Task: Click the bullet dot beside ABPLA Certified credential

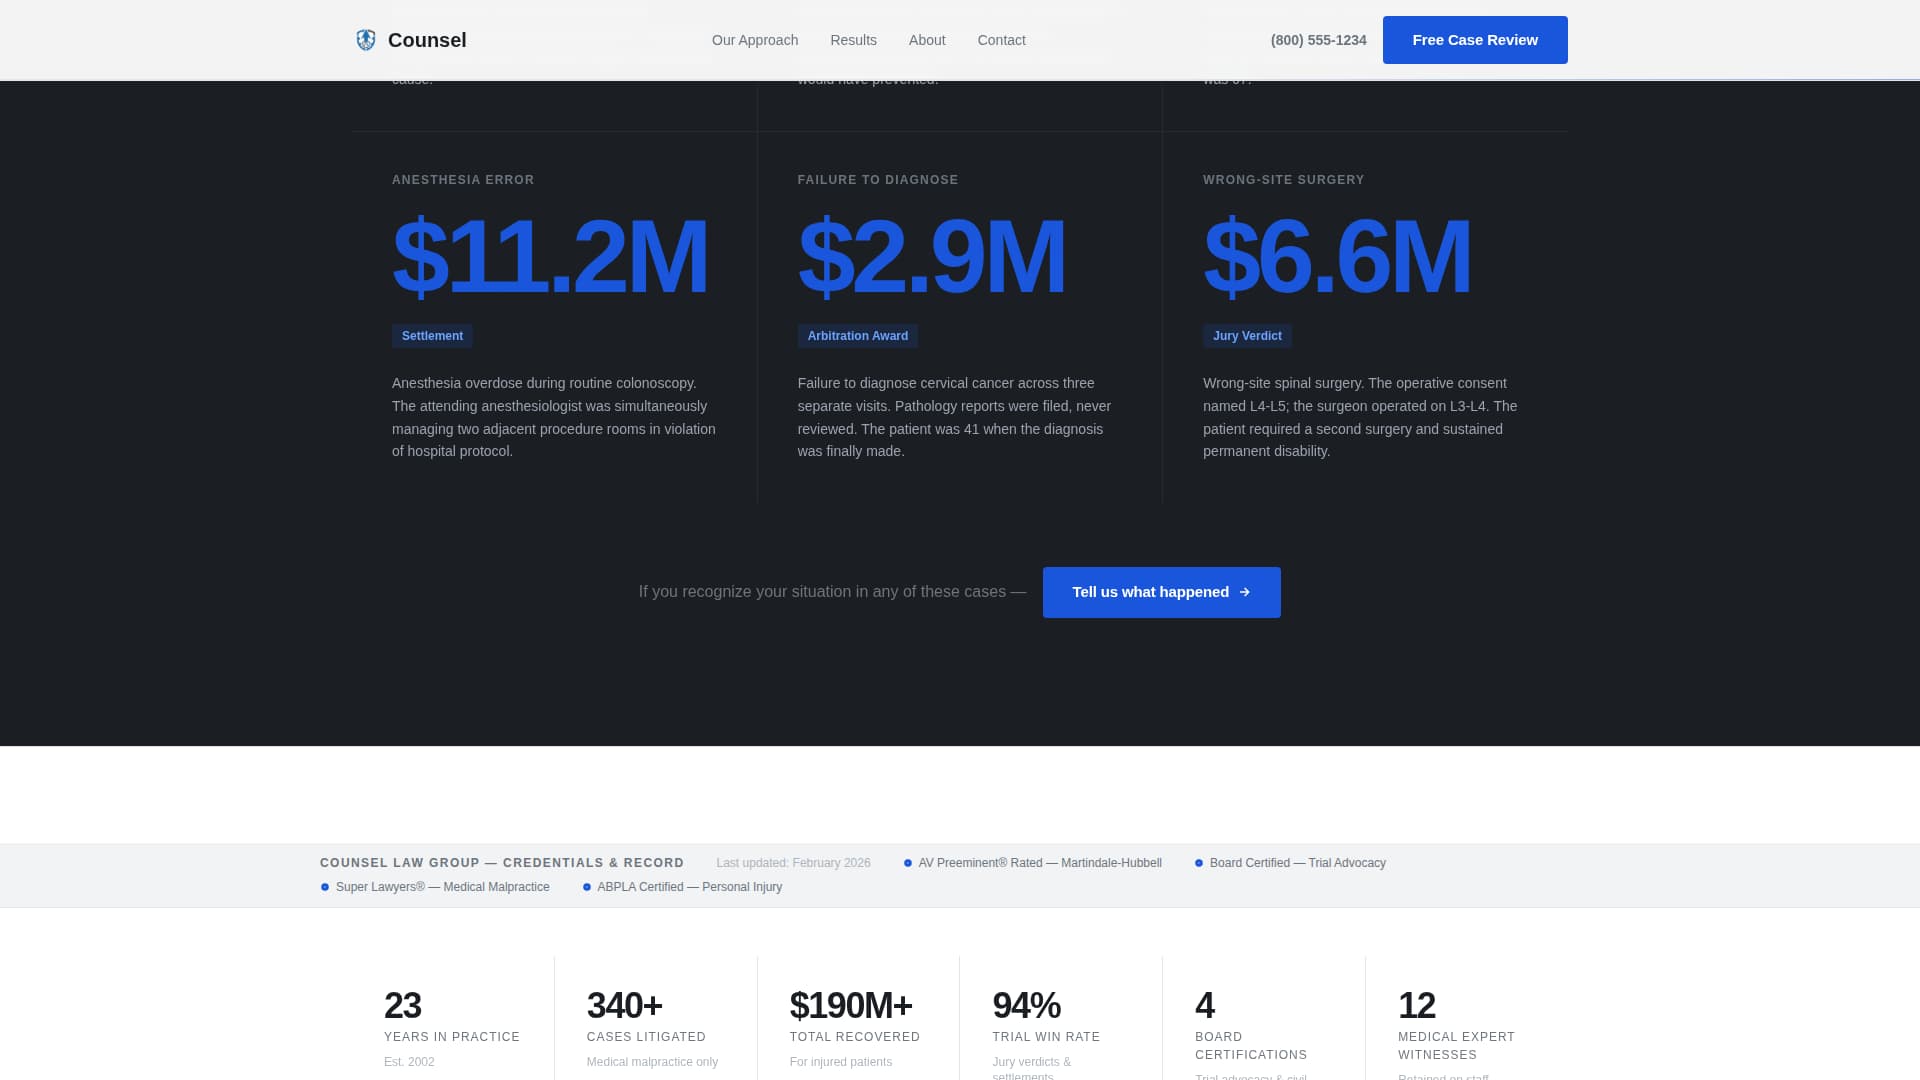Action: click(586, 886)
